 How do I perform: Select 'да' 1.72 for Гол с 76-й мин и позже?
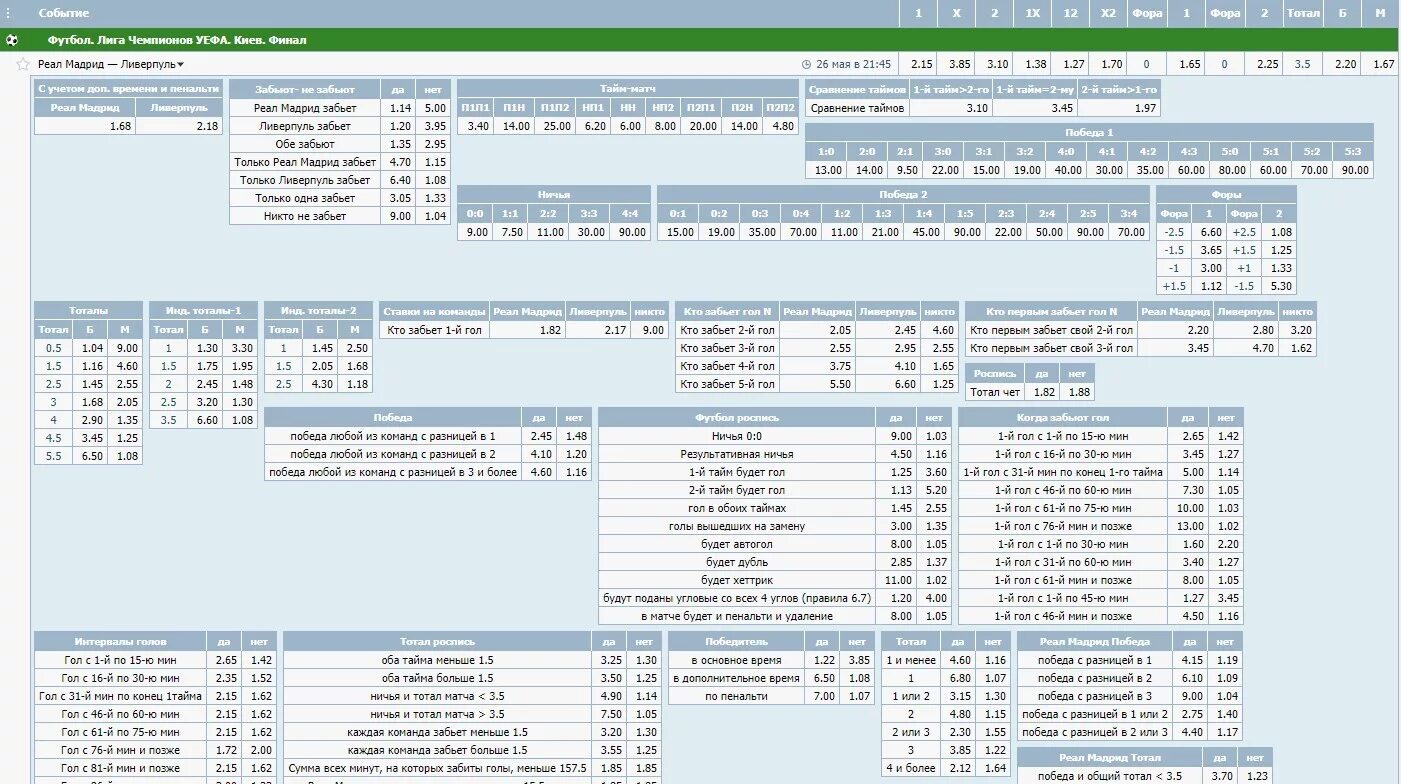226,750
